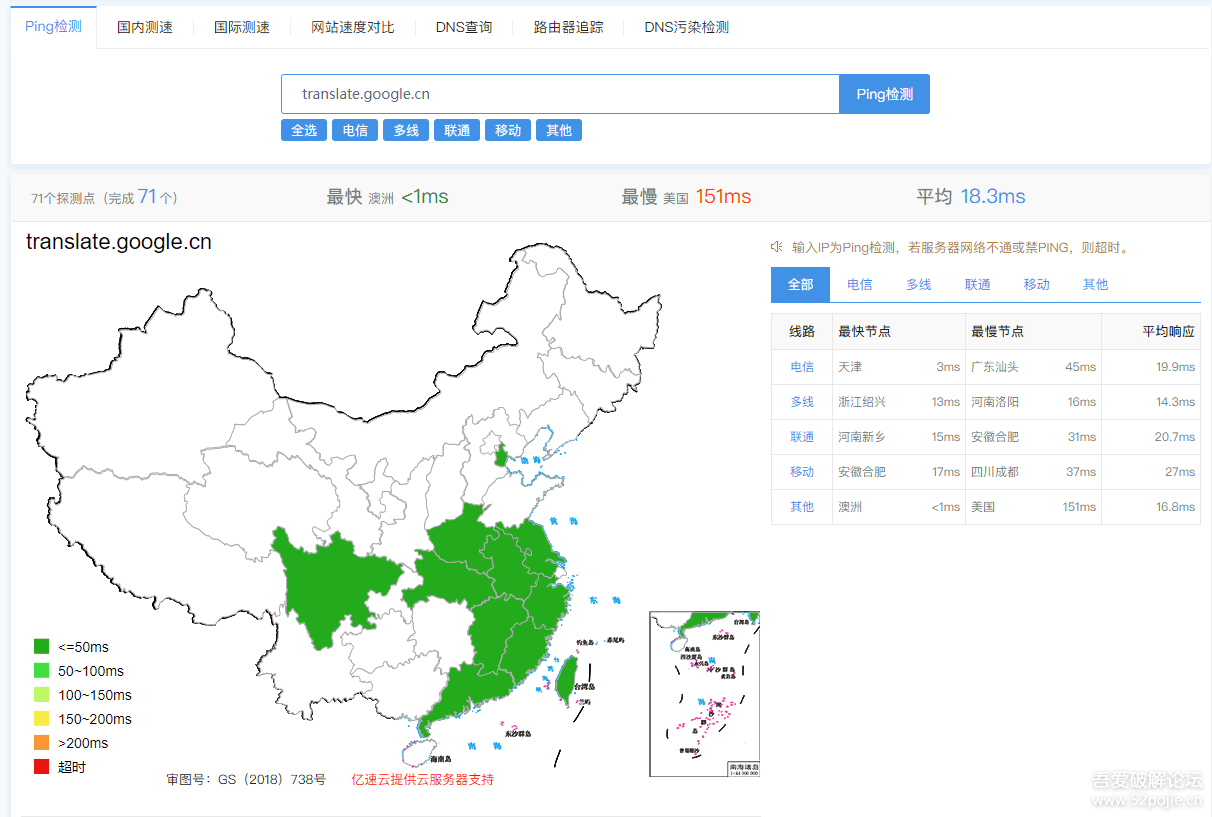Click the 河南洛阳 slowest-node cell
1212x817 pixels.
pos(995,402)
